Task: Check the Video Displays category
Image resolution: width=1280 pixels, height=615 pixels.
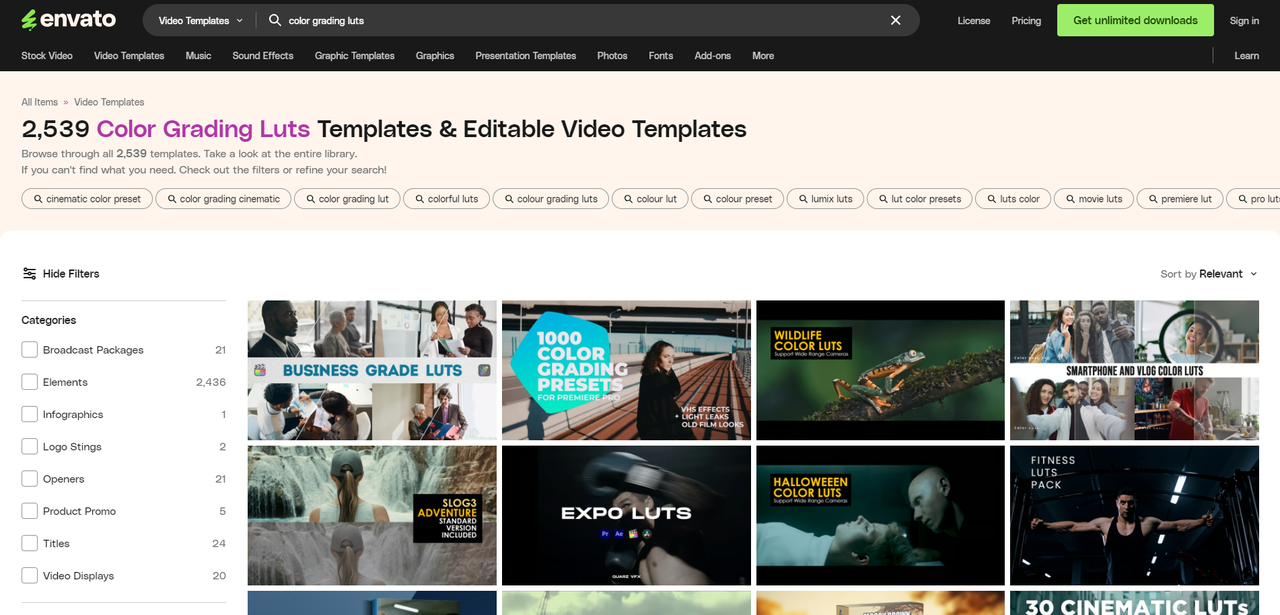Action: coord(30,576)
